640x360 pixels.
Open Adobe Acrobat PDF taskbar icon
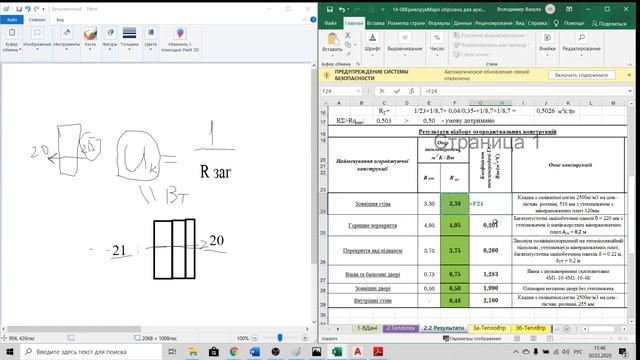[x=378, y=351]
